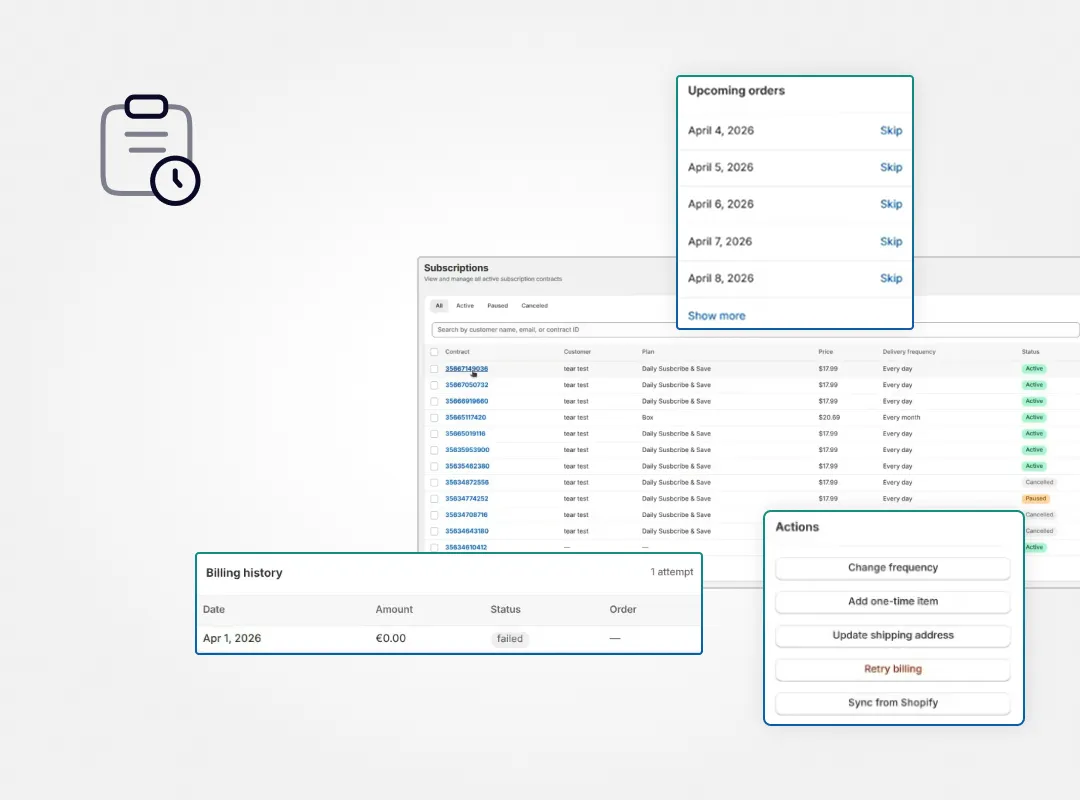Open contract 35835953900

coord(467,450)
